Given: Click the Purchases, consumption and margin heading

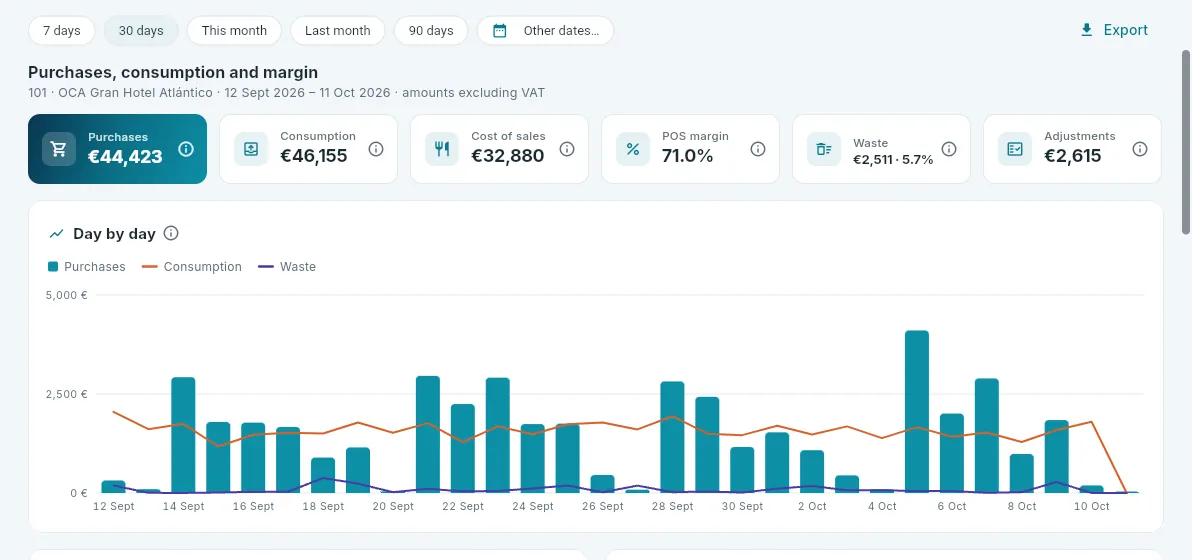Looking at the screenshot, I should (x=173, y=73).
